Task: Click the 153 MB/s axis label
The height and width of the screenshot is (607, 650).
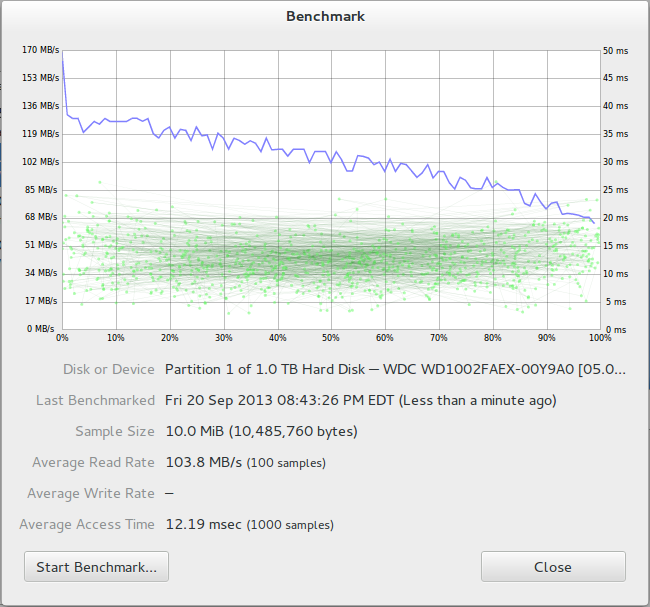Action: (x=41, y=78)
